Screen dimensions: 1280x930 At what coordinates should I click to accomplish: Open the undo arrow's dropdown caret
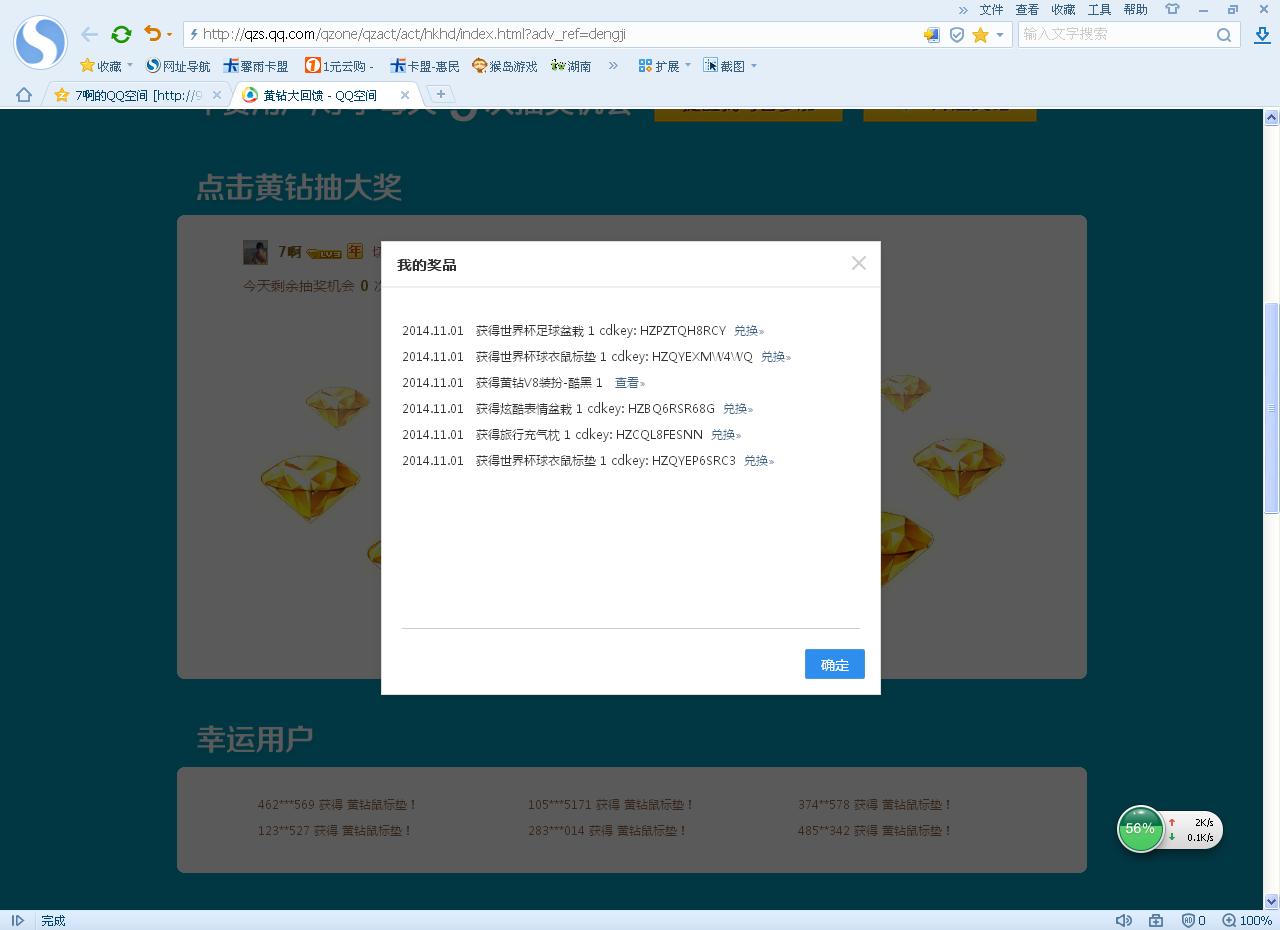pos(169,35)
